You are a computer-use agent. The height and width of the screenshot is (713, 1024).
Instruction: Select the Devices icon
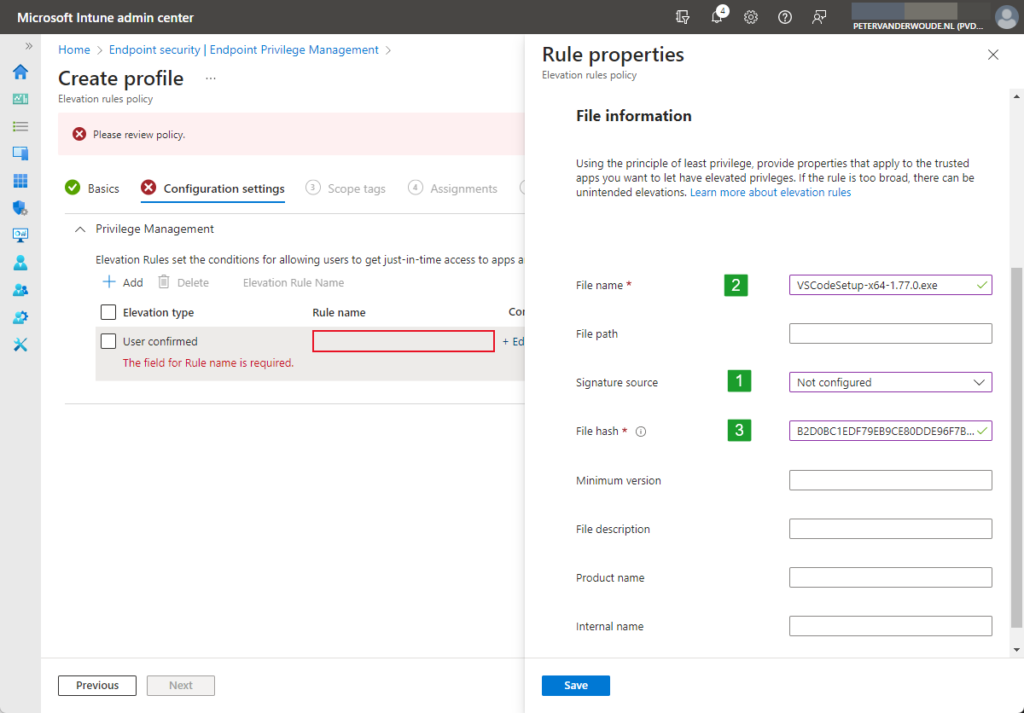pos(20,152)
